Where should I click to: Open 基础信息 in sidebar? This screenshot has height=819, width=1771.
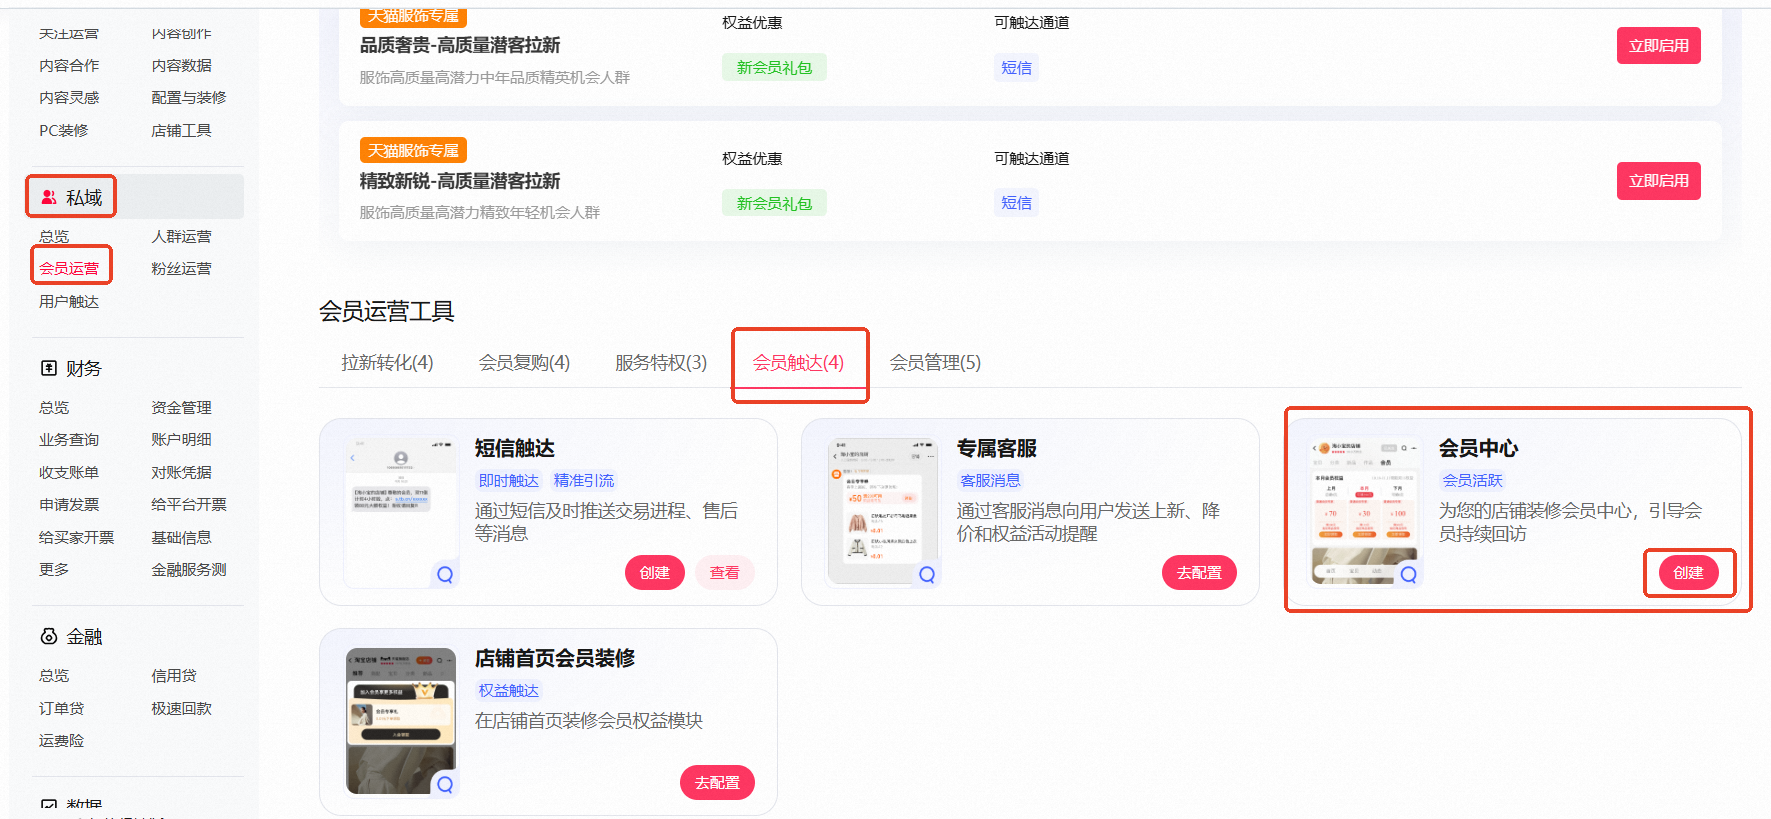(x=181, y=537)
